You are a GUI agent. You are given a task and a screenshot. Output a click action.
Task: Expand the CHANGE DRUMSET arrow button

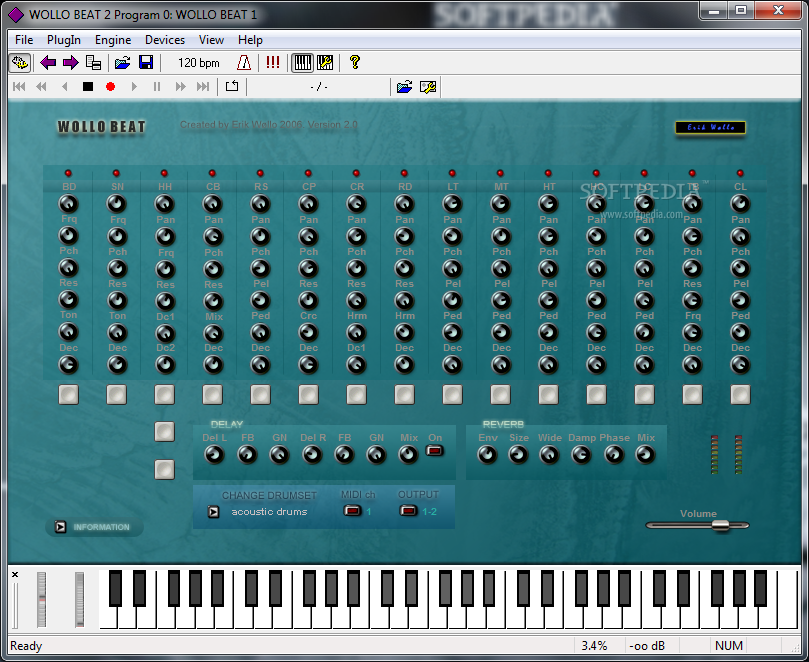[x=214, y=512]
